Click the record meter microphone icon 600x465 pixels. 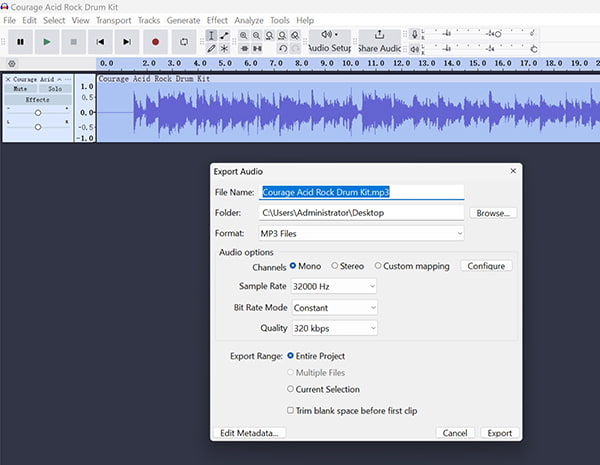tap(414, 35)
